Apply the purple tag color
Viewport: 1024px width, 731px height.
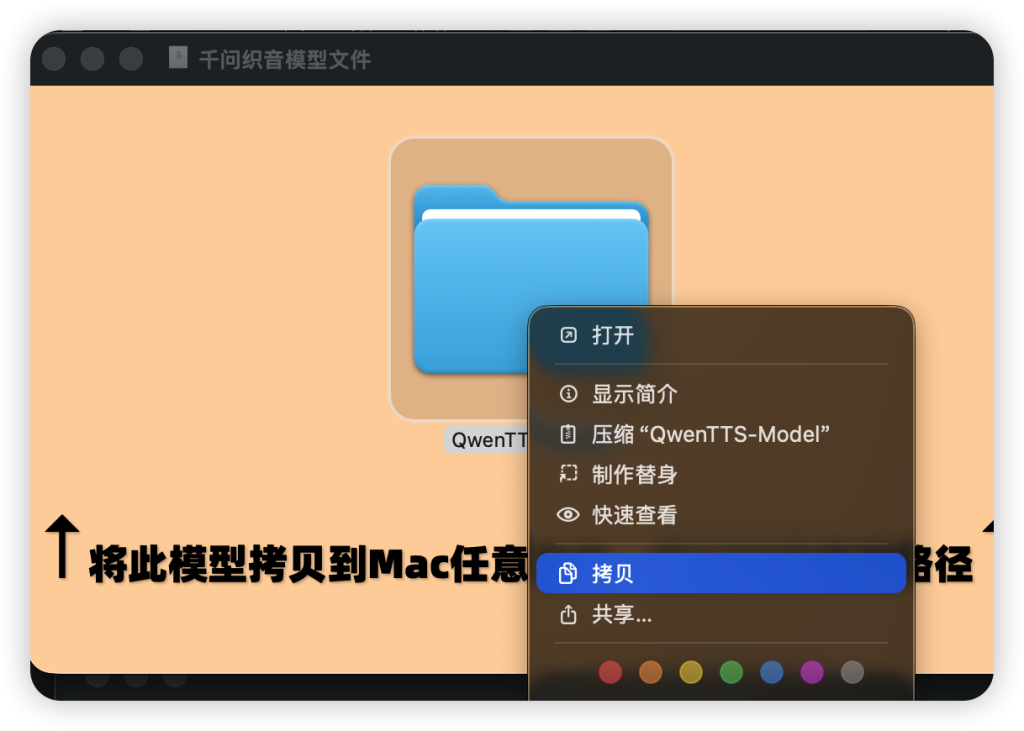pyautogui.click(x=812, y=672)
